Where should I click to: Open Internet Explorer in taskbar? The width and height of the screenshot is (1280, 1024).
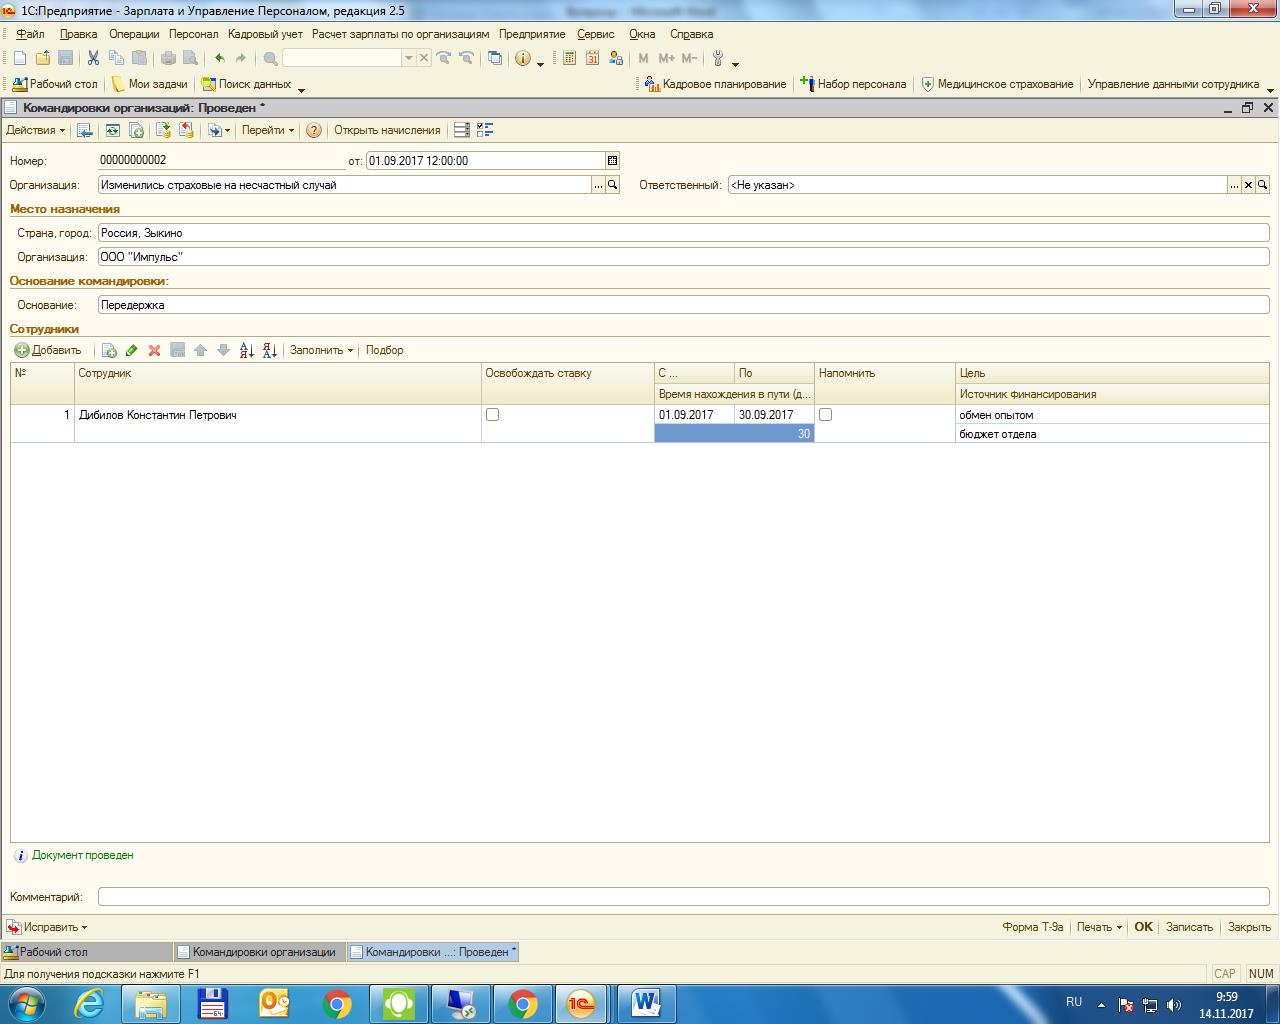point(89,1003)
